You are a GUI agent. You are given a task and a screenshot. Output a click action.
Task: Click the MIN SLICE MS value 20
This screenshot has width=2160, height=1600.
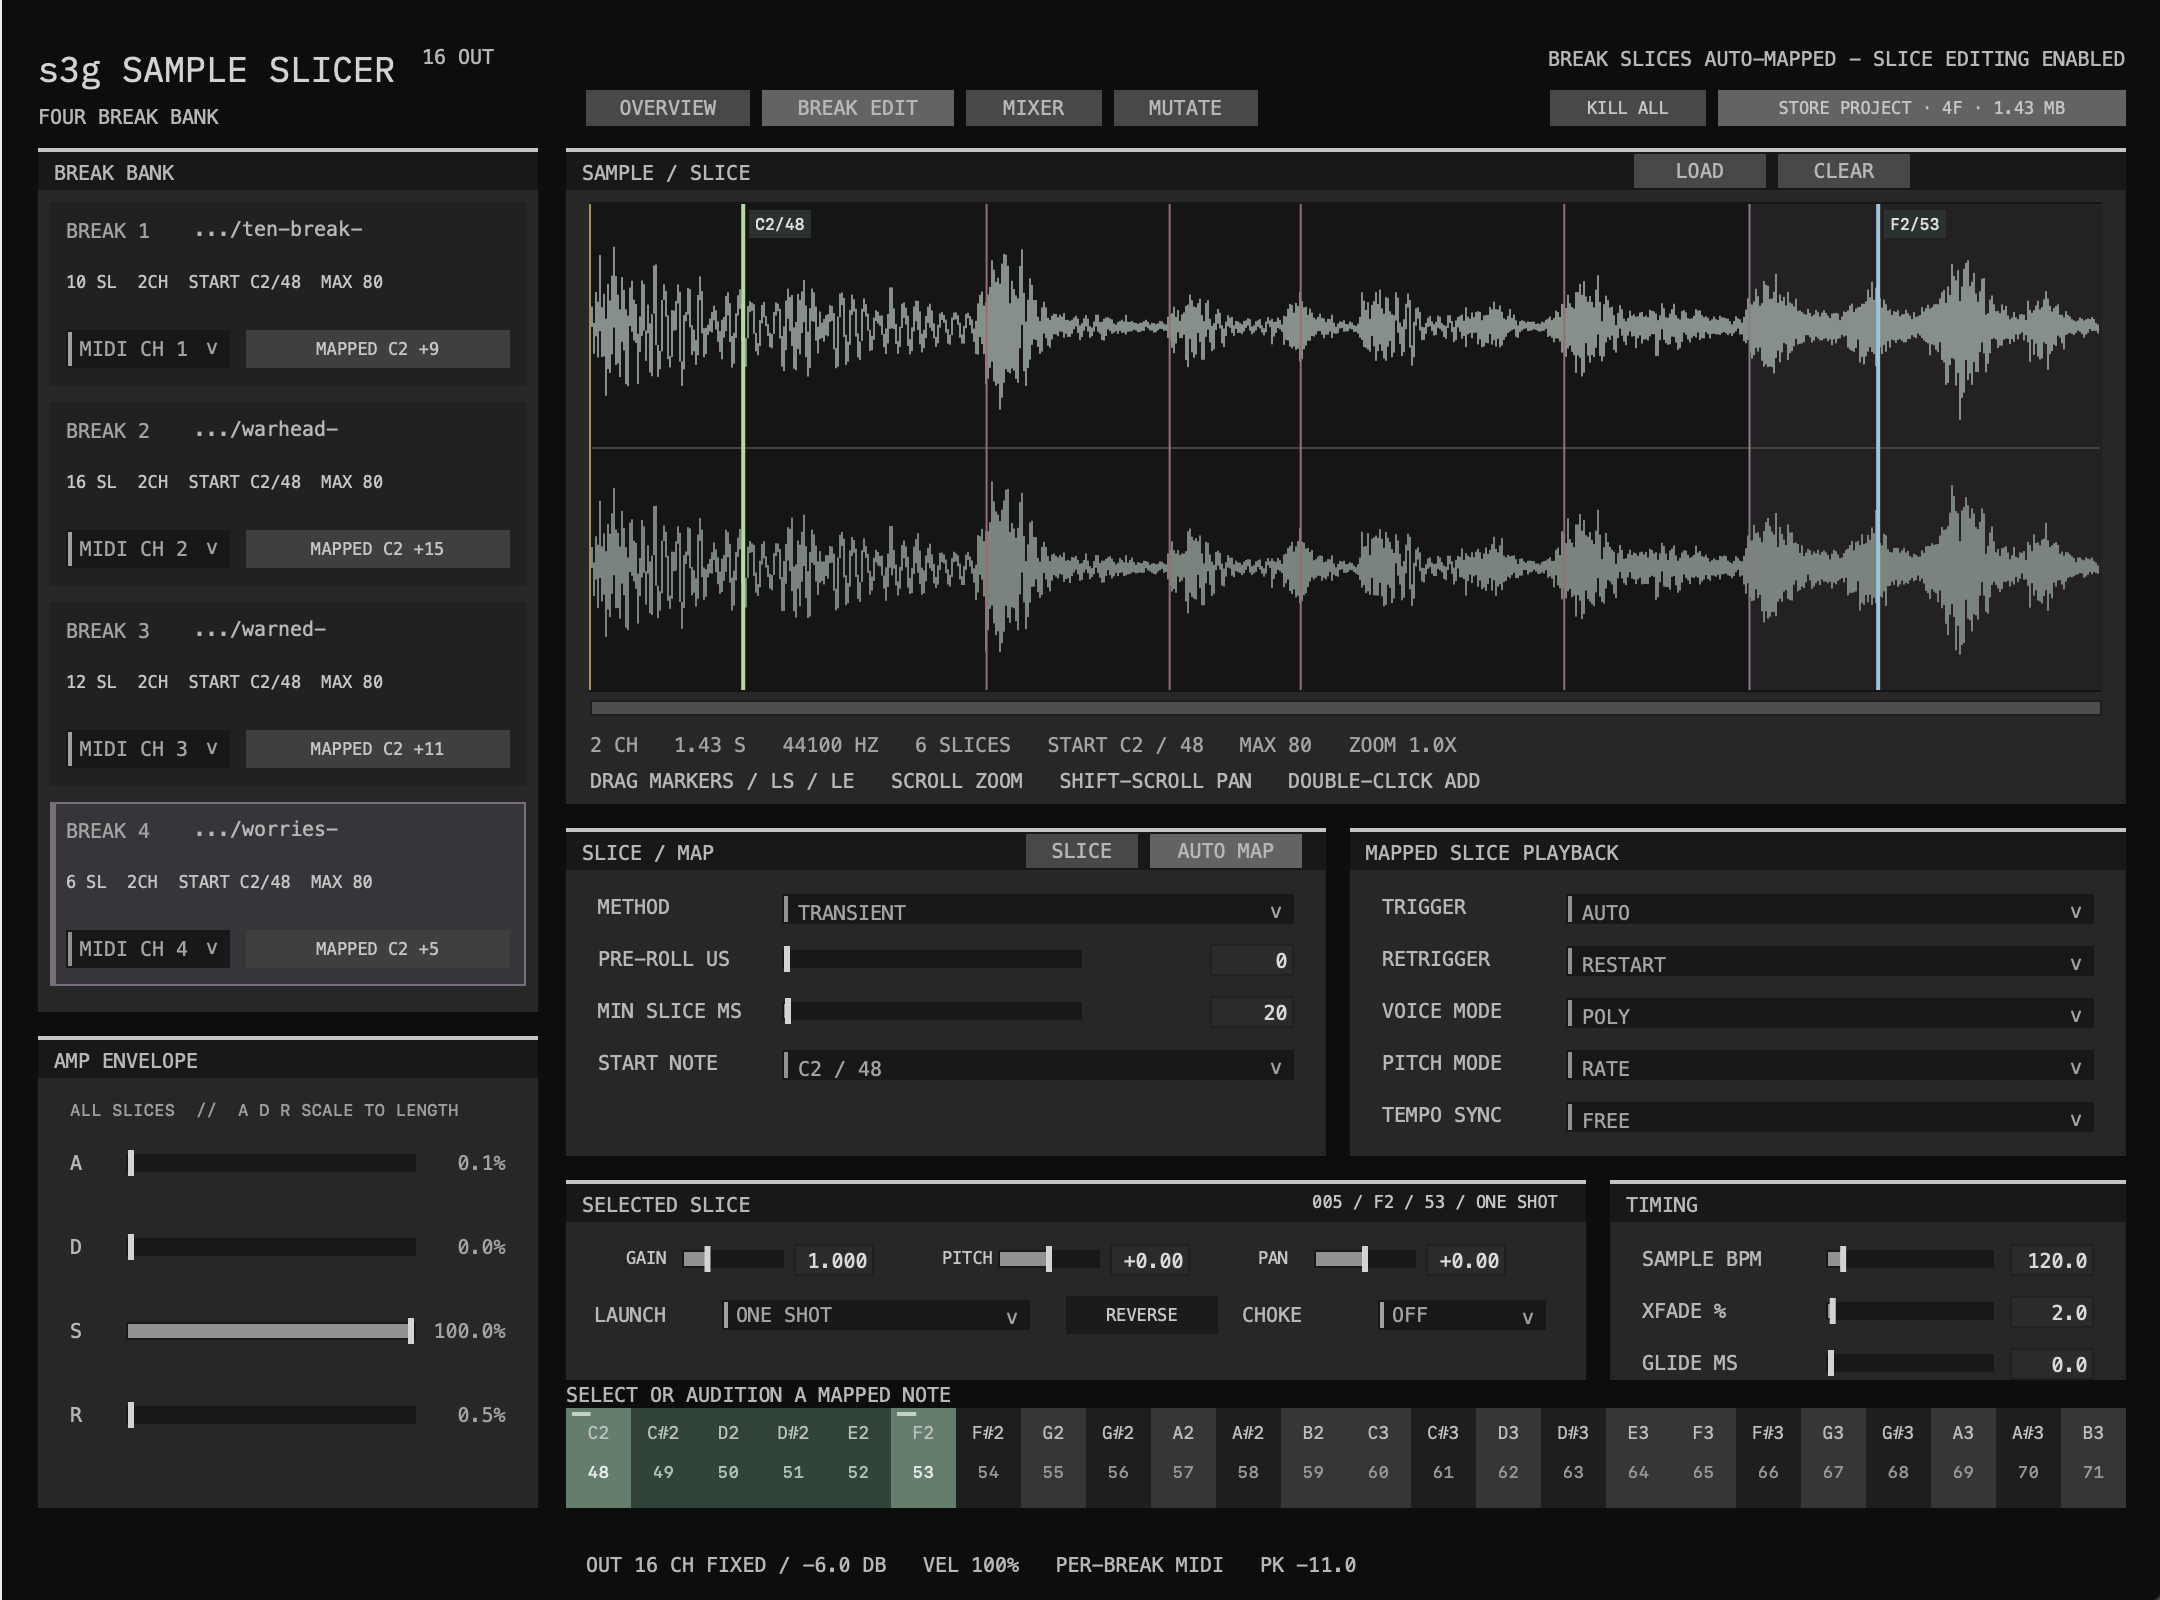(x=1252, y=1012)
